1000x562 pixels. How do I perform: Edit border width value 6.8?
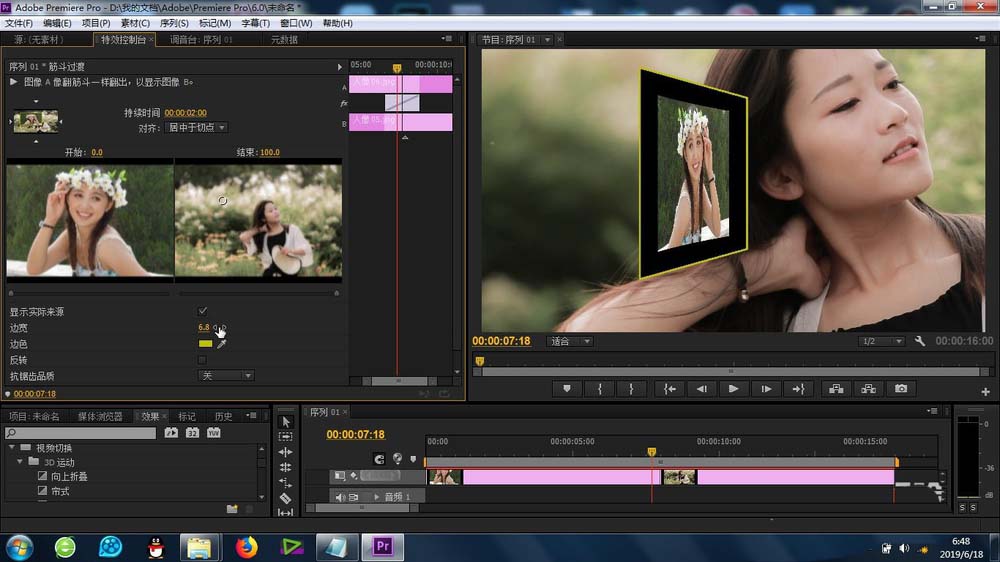tap(203, 327)
